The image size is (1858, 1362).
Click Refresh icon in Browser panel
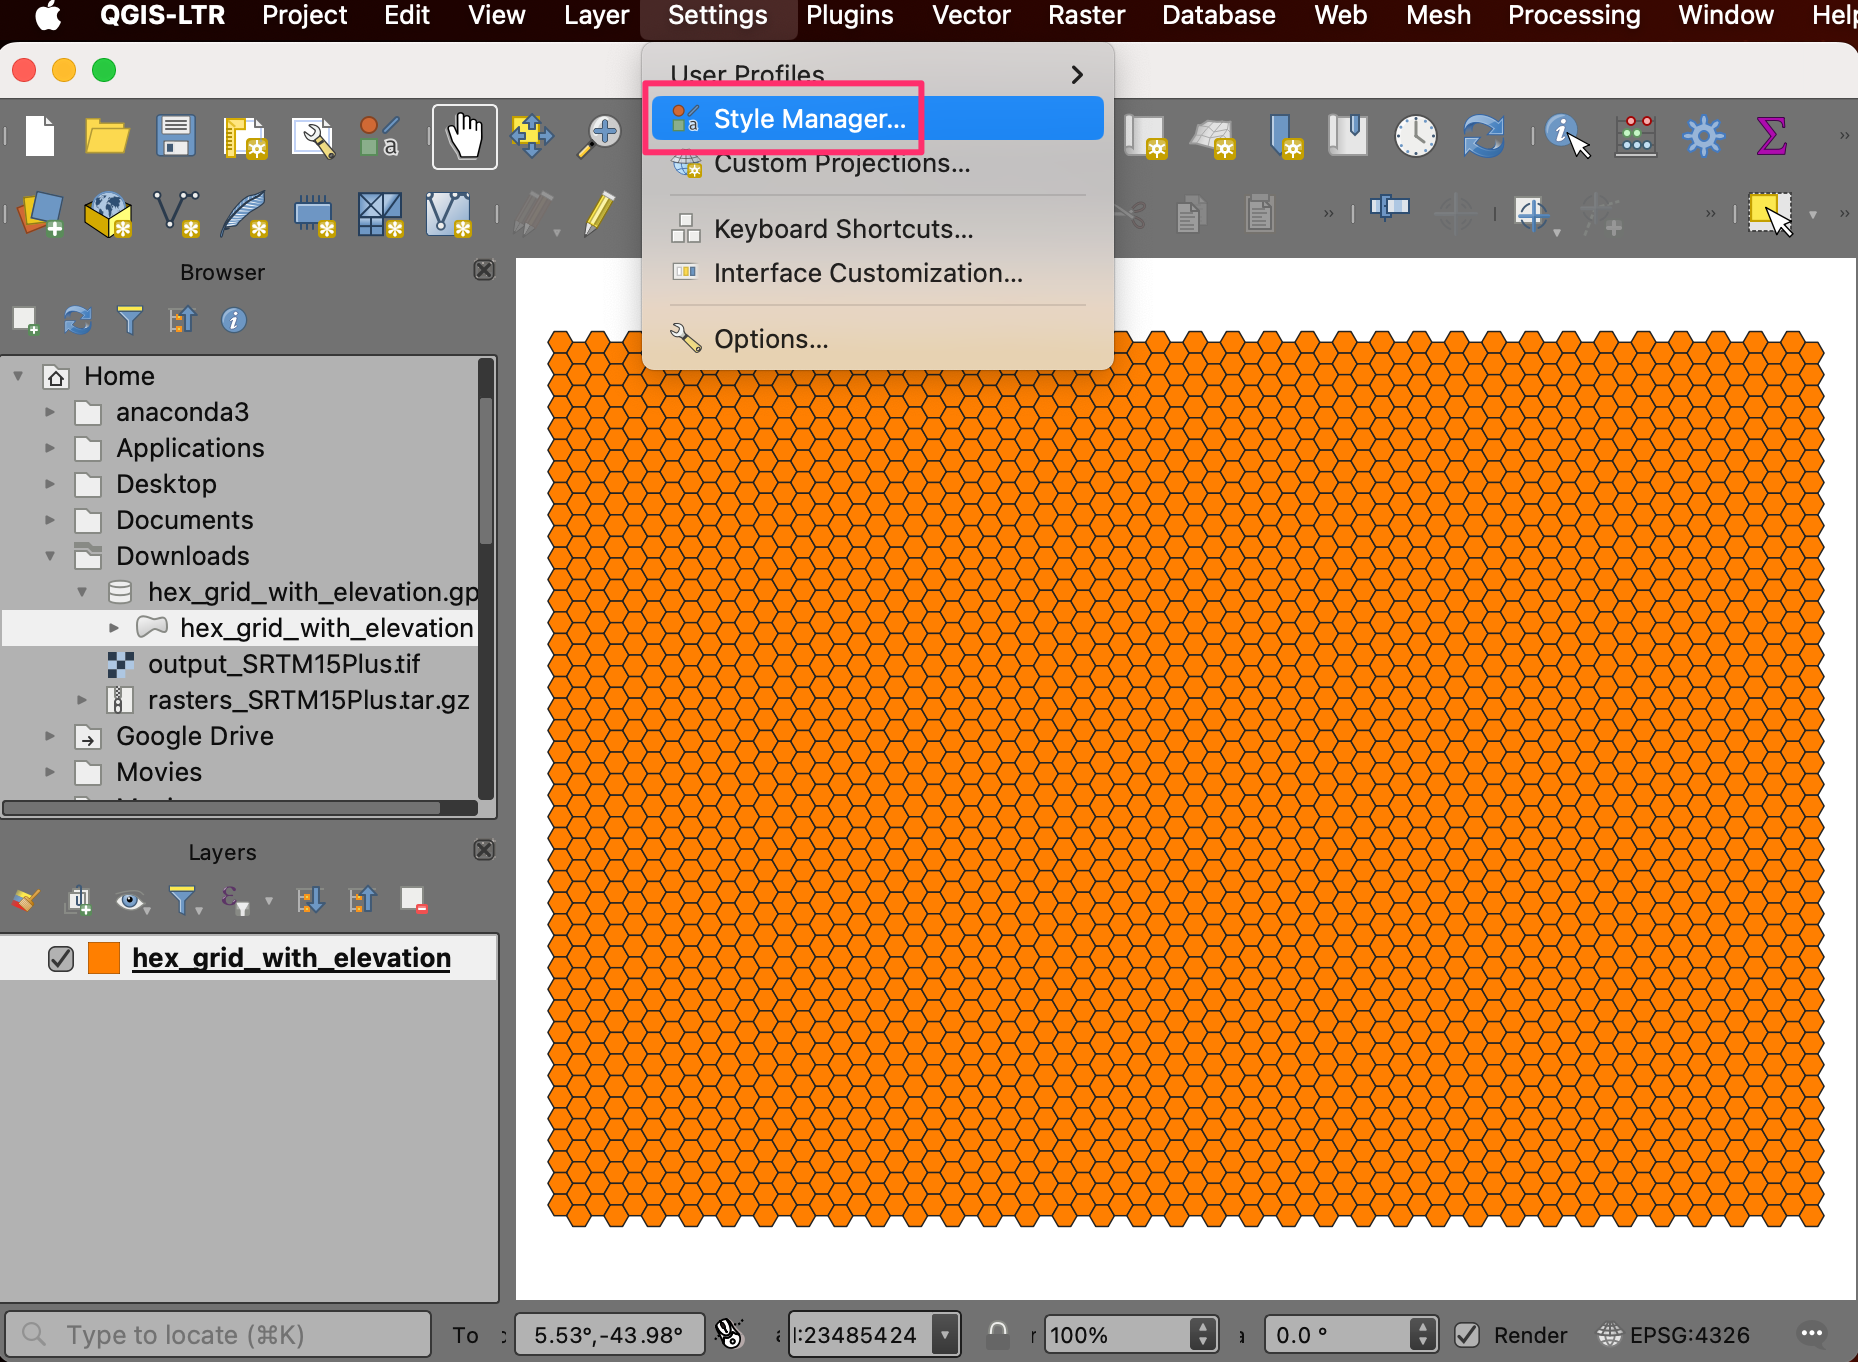pyautogui.click(x=78, y=320)
